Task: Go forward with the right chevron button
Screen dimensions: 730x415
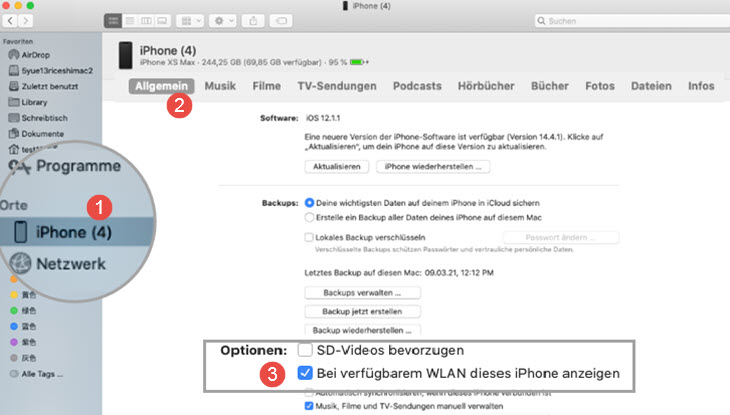Action: pyautogui.click(x=26, y=21)
